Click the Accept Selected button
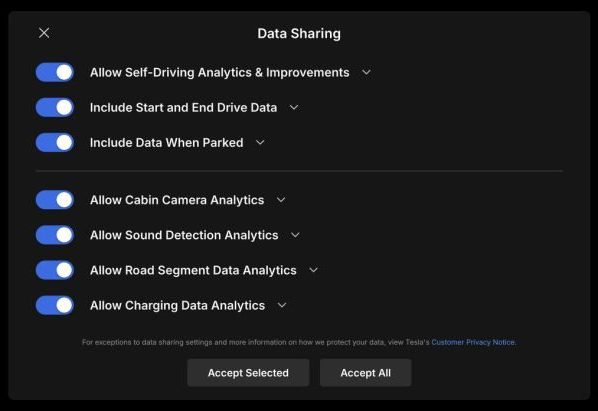The width and height of the screenshot is (598, 411). pos(248,373)
